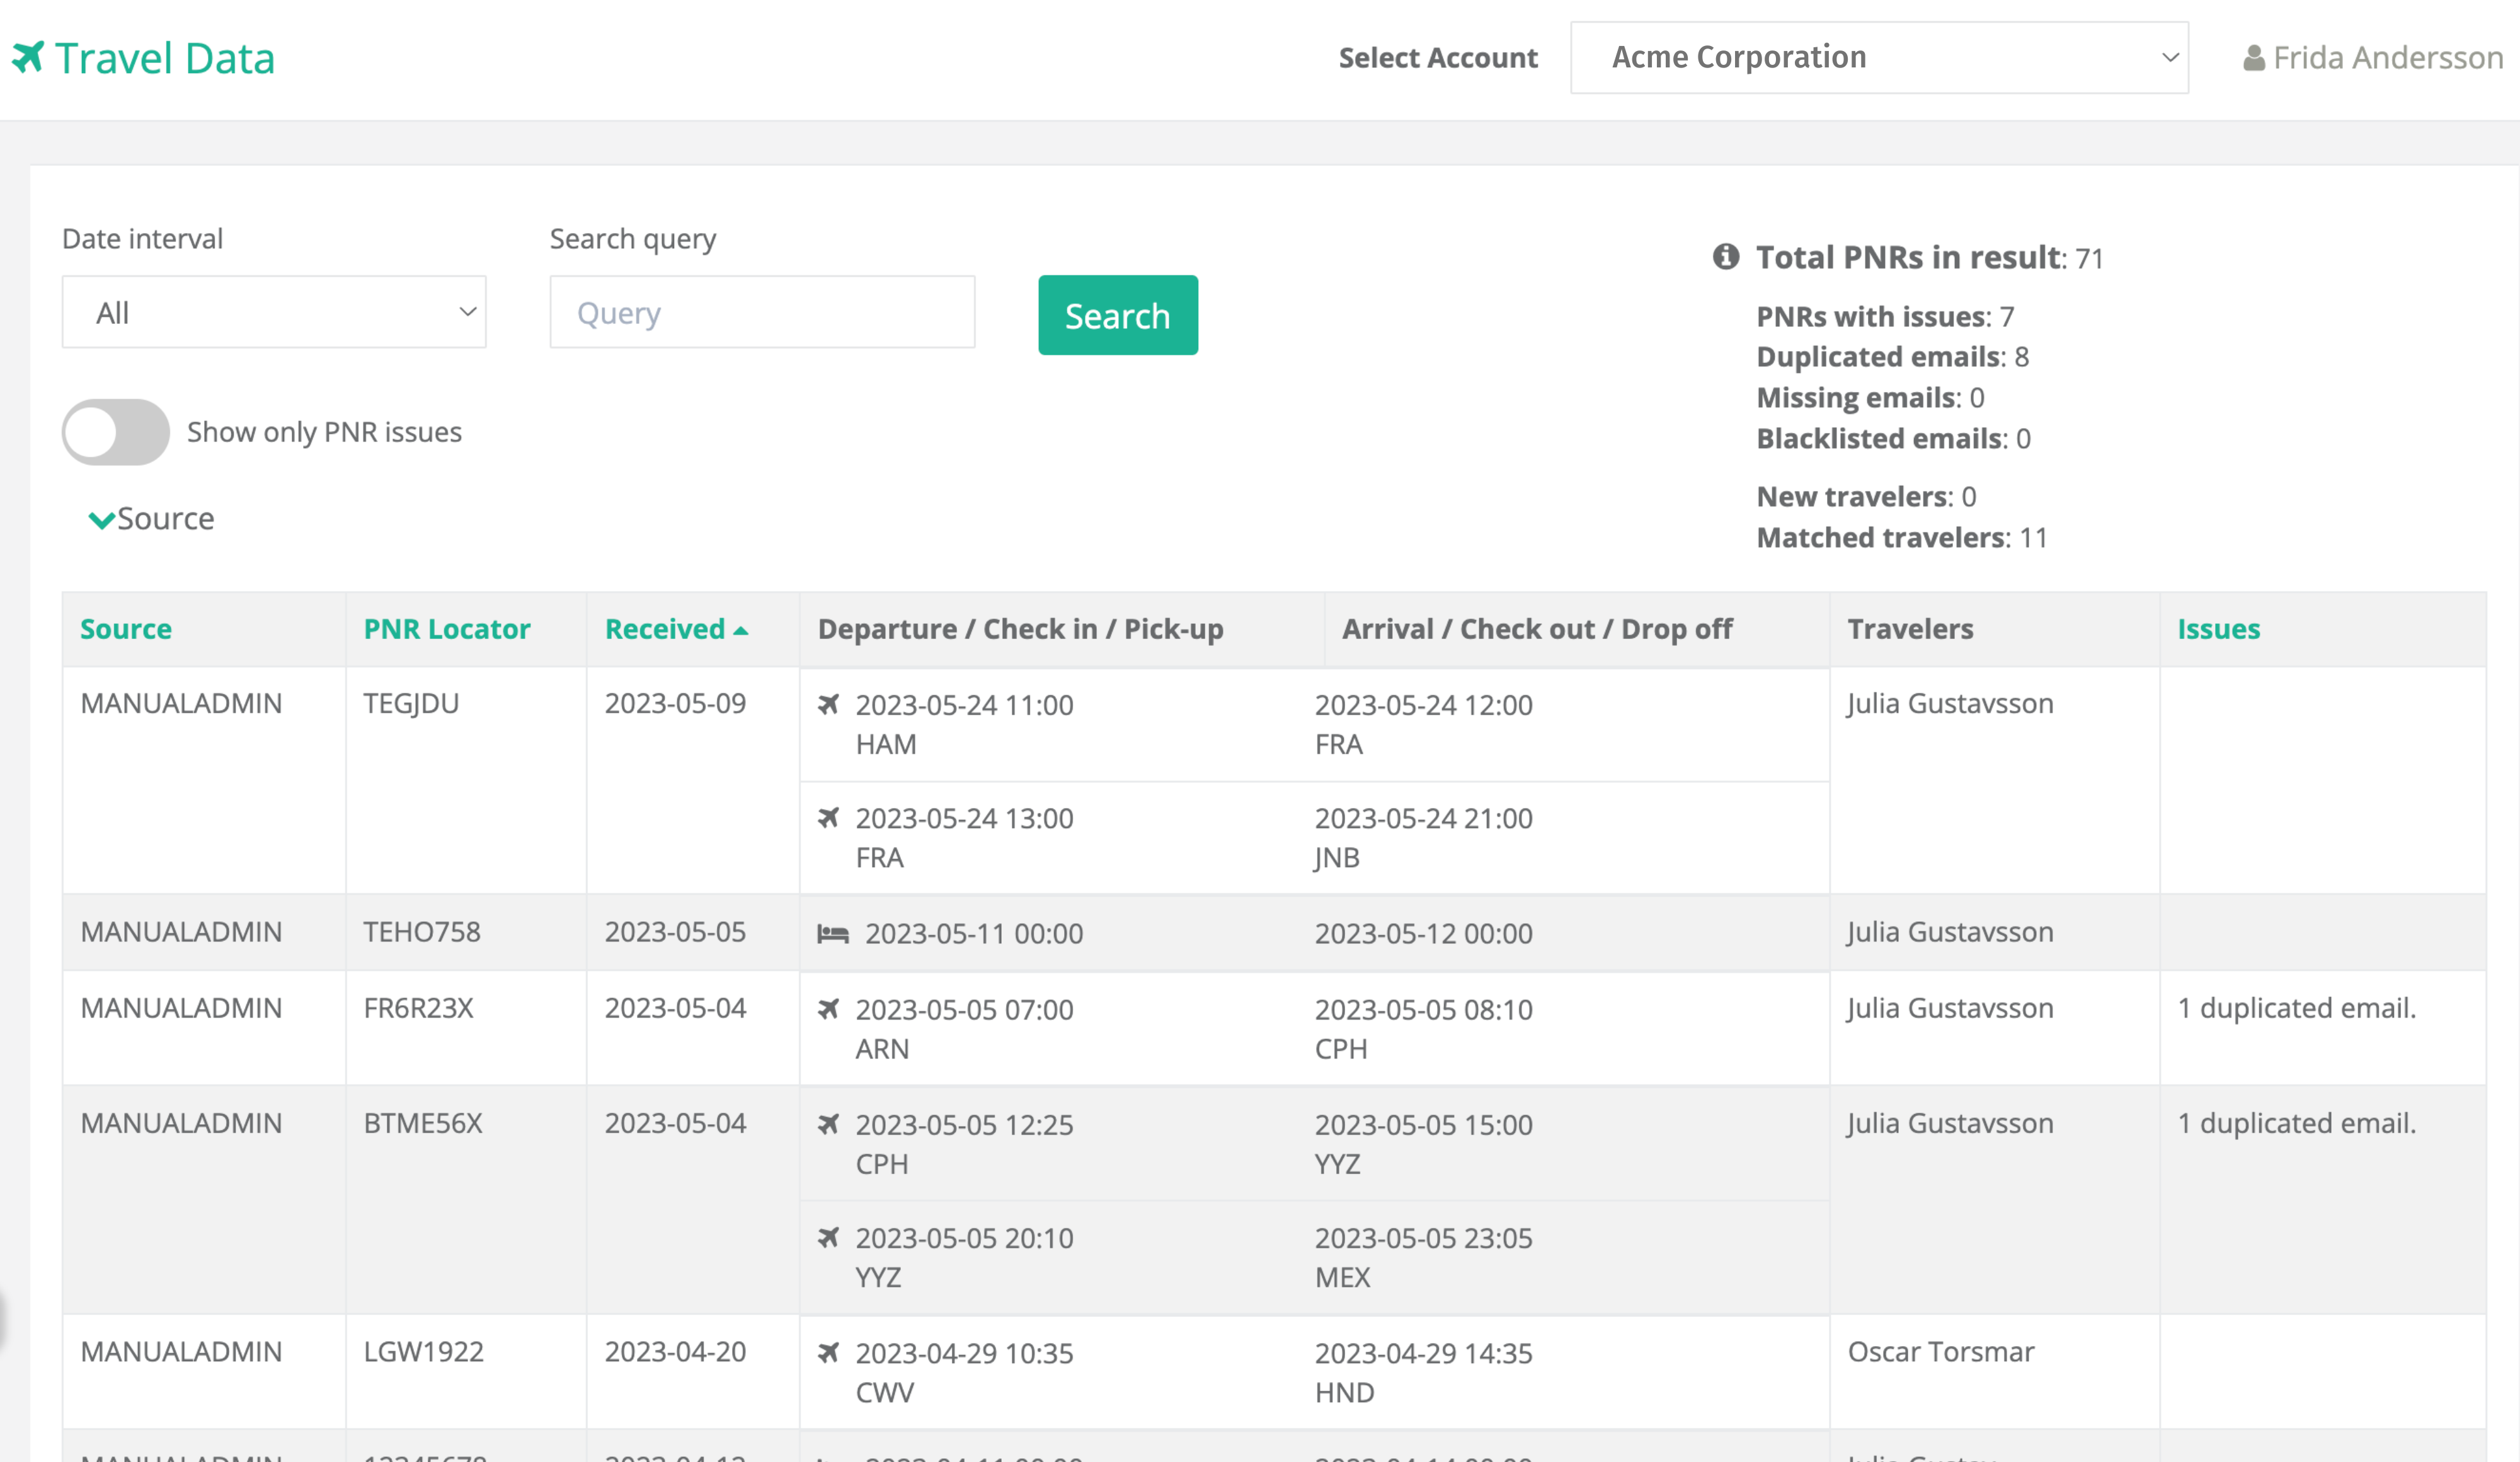Screen dimensions: 2520x1462
Task: Click the flight icon for the CWV departure
Action: pyautogui.click(x=829, y=1353)
